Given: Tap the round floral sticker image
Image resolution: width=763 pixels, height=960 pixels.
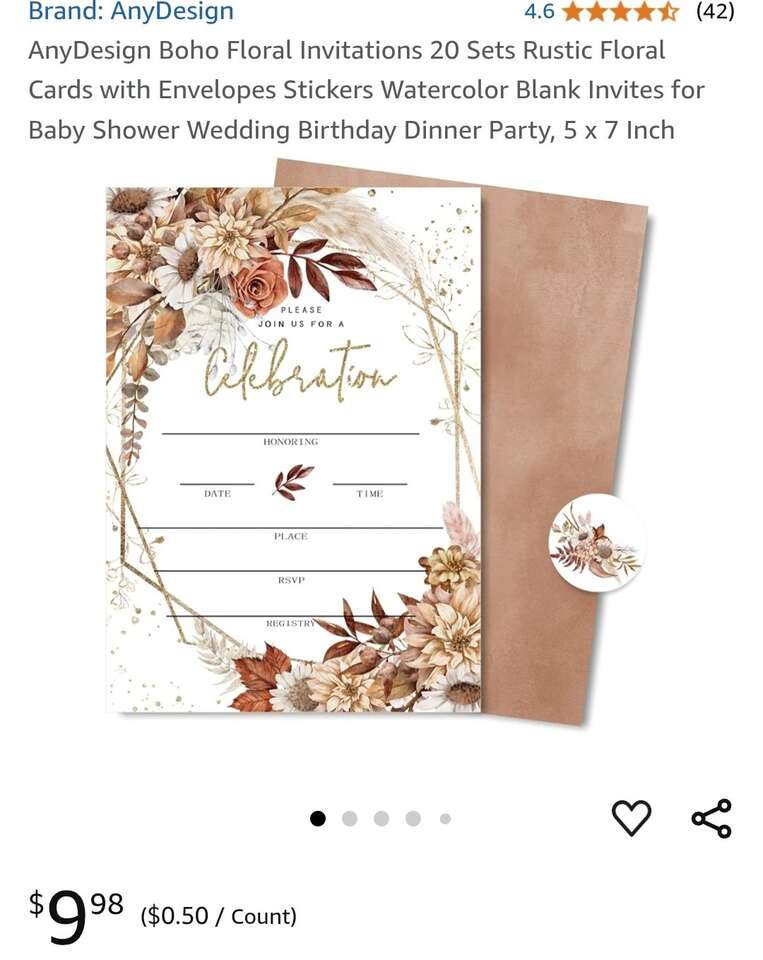Looking at the screenshot, I should click(x=596, y=542).
